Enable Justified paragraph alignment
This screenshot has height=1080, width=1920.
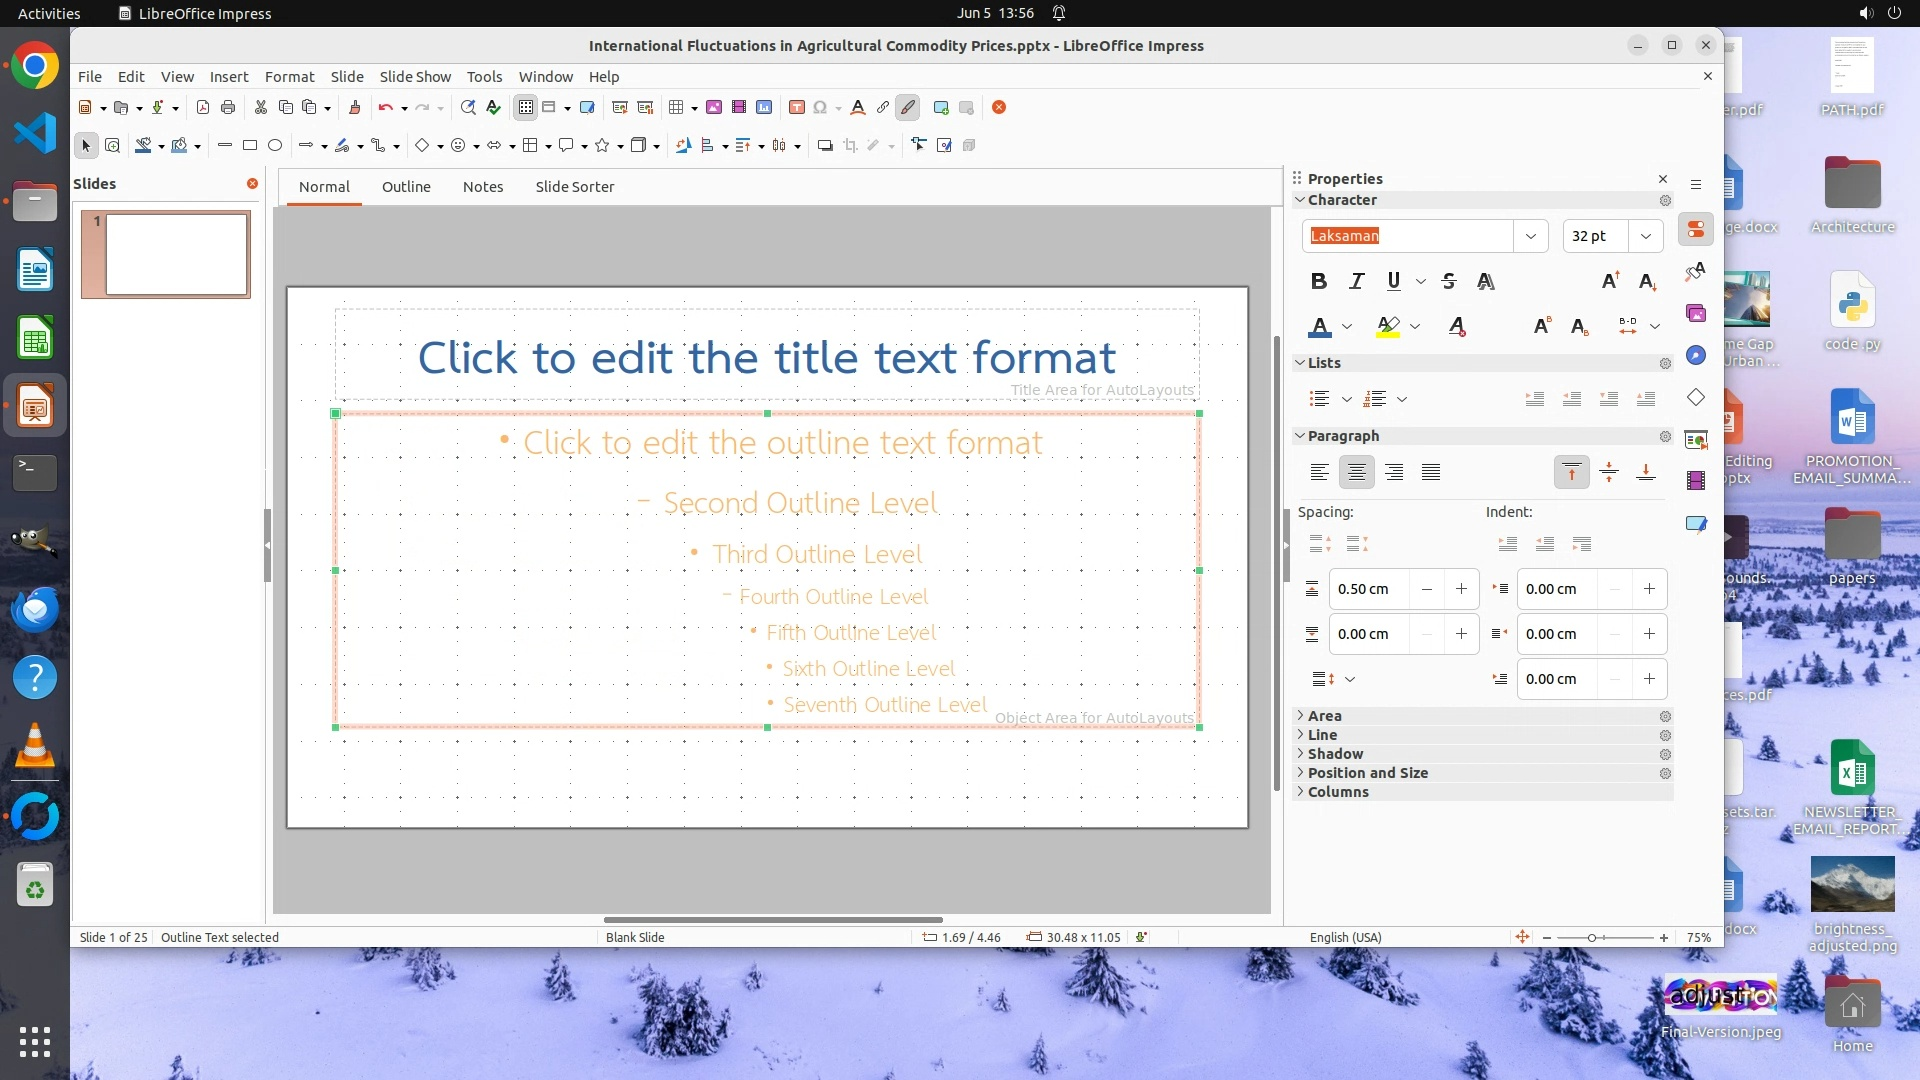(x=1431, y=472)
